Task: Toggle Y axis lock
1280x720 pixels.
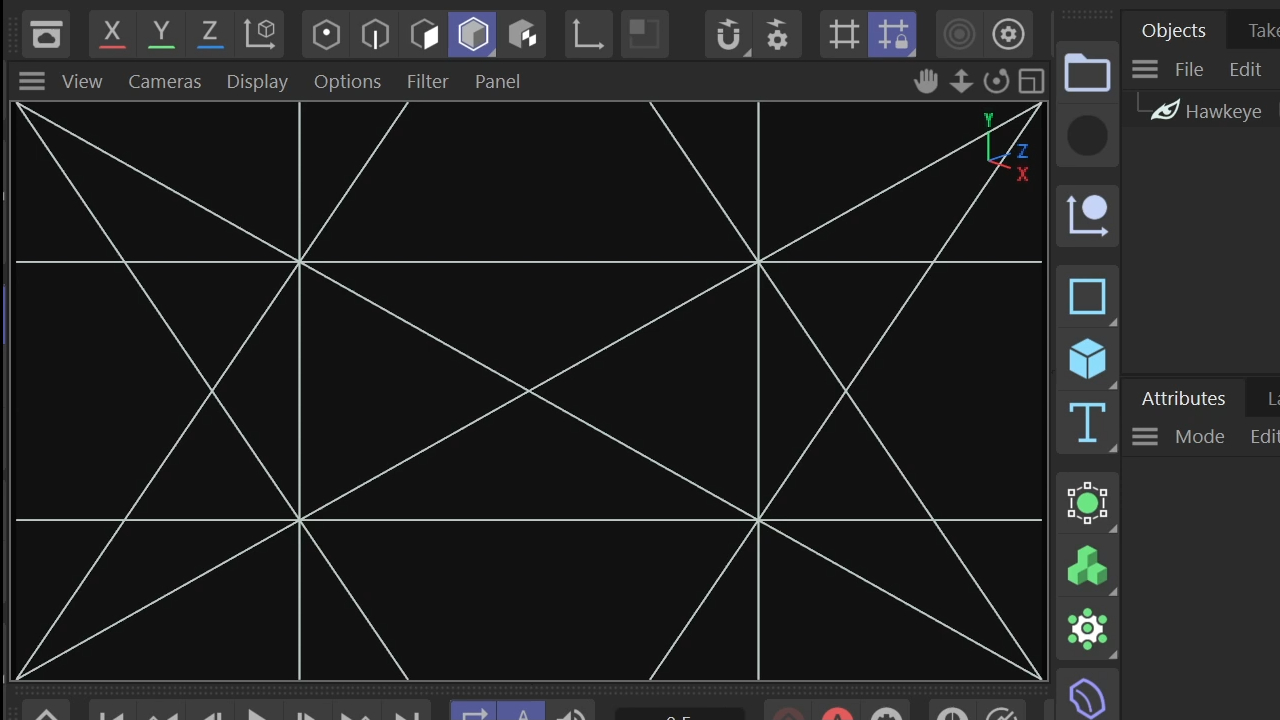Action: (161, 34)
